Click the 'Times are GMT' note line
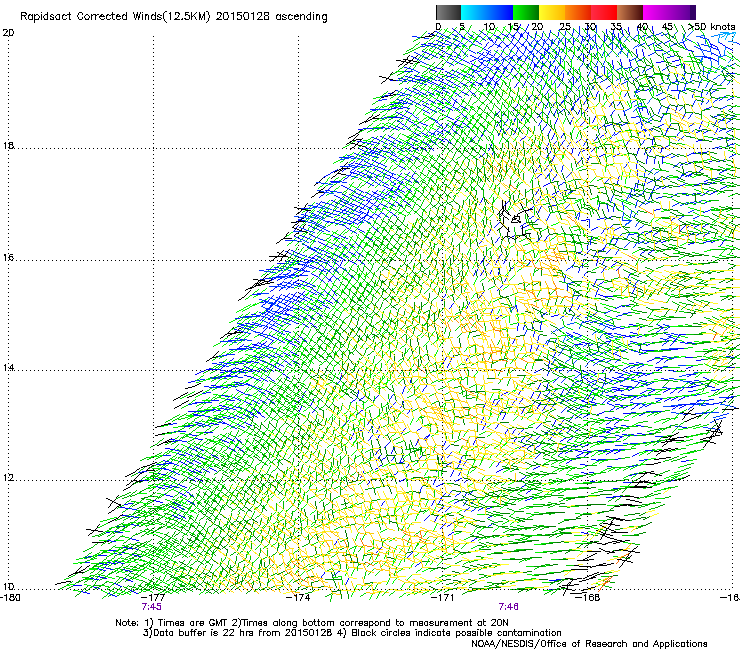The image size is (740, 650). pyautogui.click(x=312, y=623)
